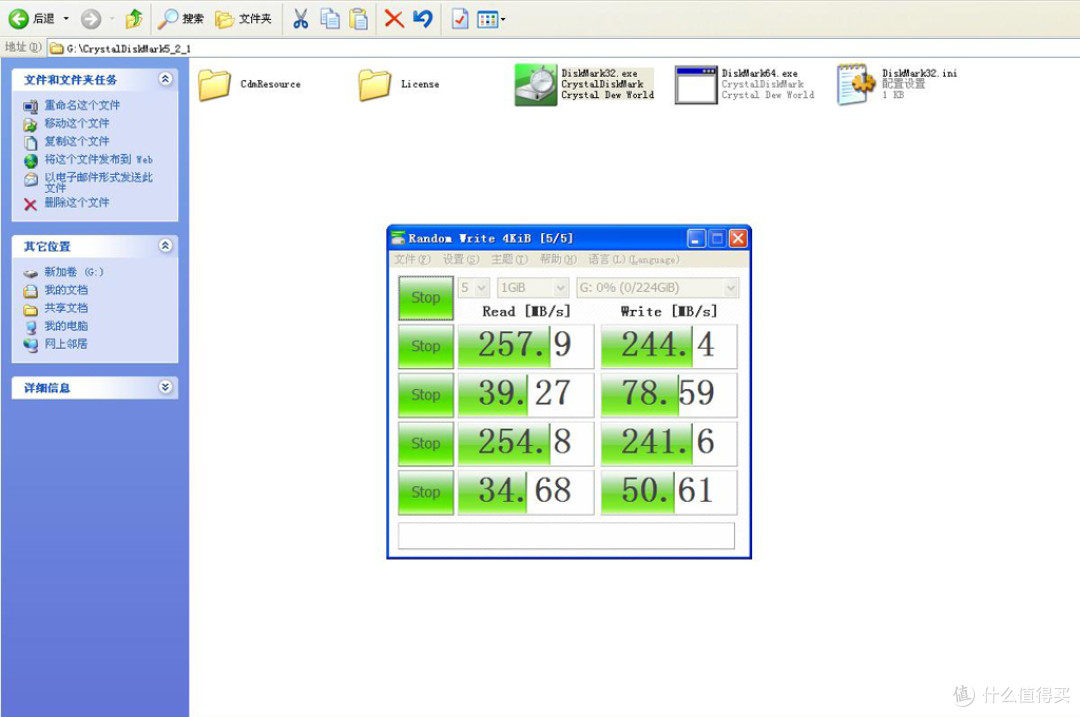Click 以电子邮件形式发送此文件 link
The width and height of the screenshot is (1080, 717).
click(x=98, y=182)
